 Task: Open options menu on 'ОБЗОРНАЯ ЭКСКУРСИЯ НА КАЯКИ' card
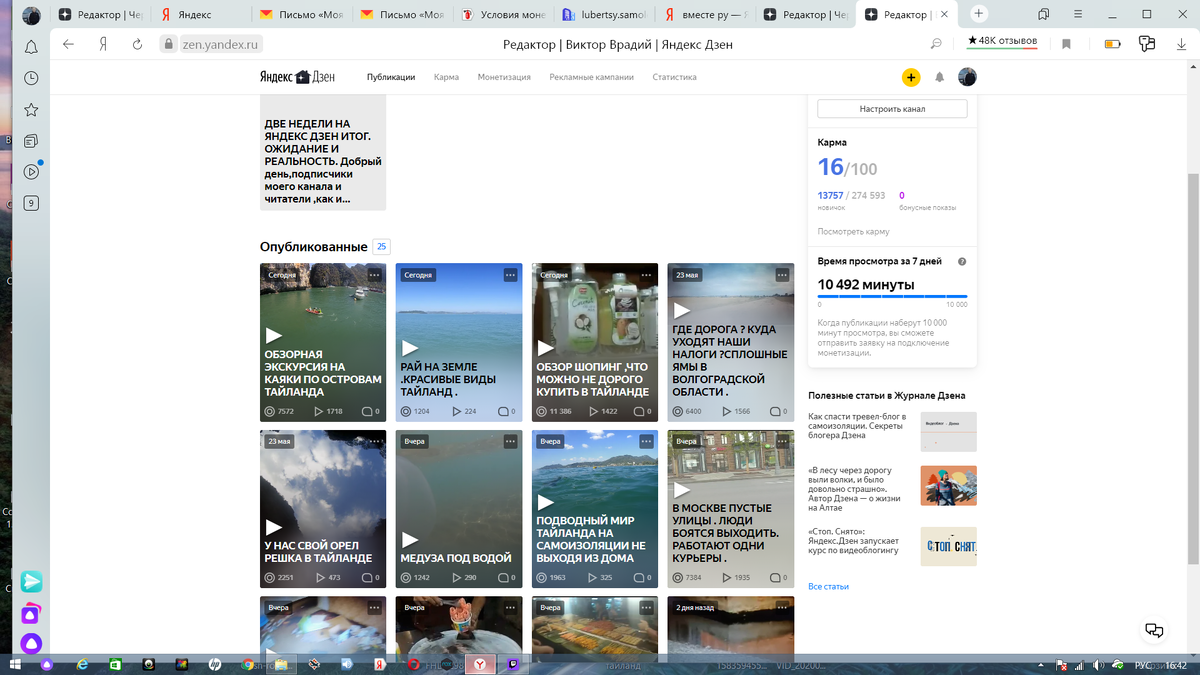(x=374, y=274)
